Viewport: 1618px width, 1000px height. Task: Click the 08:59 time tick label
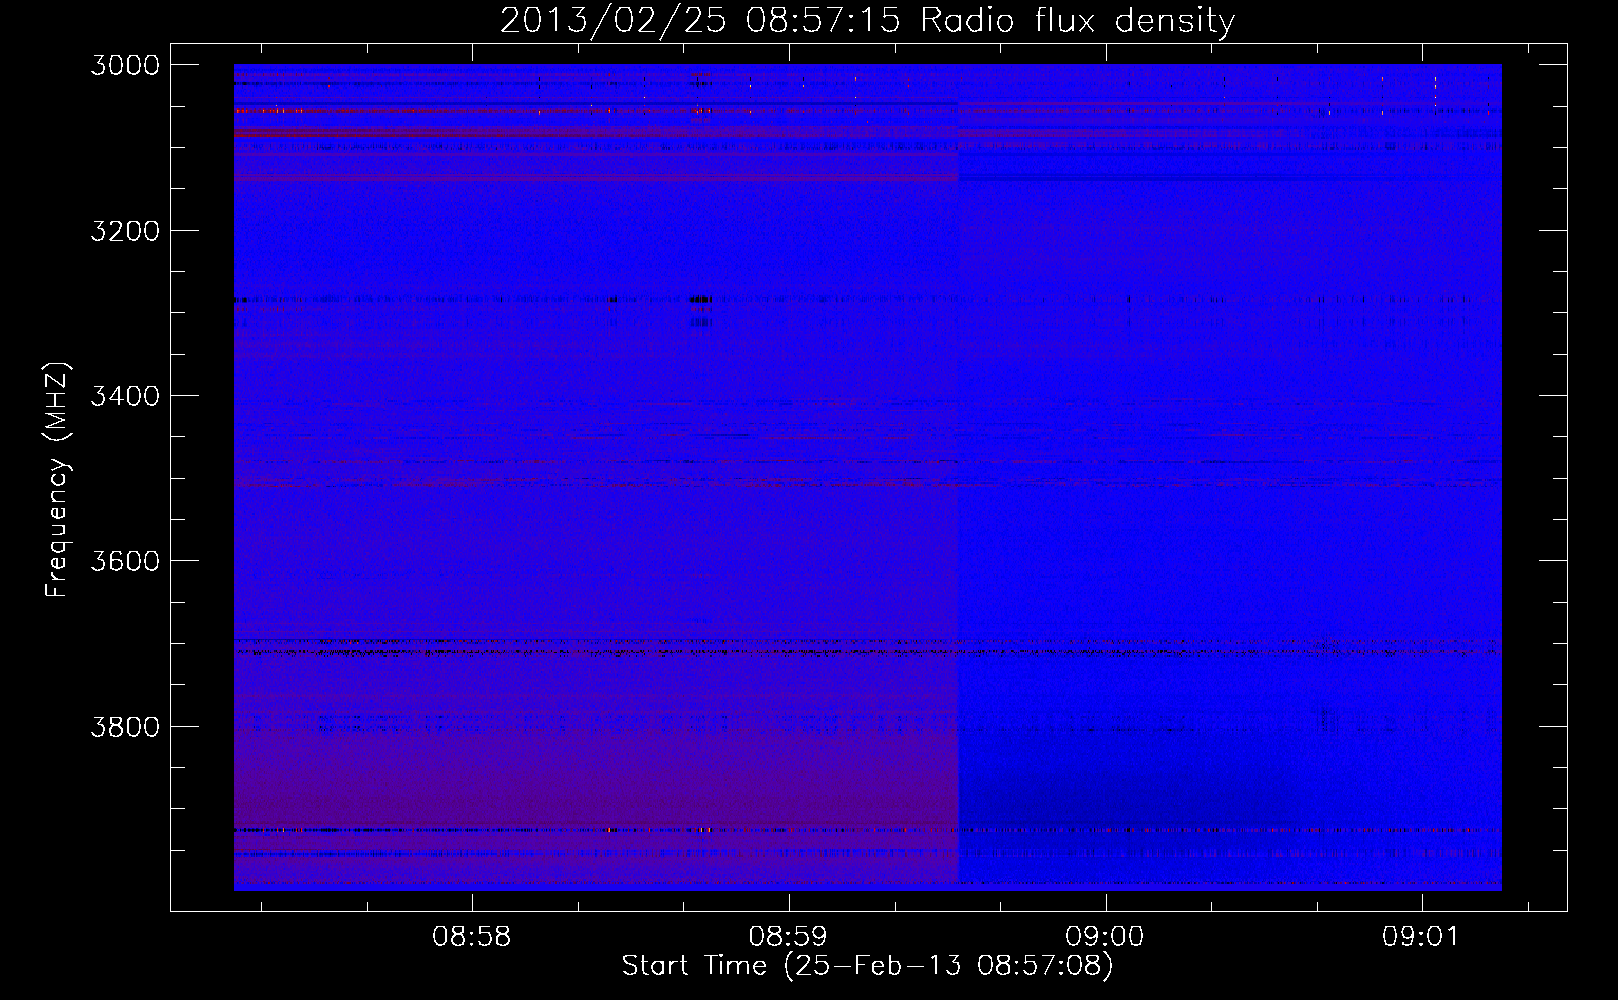tap(788, 937)
